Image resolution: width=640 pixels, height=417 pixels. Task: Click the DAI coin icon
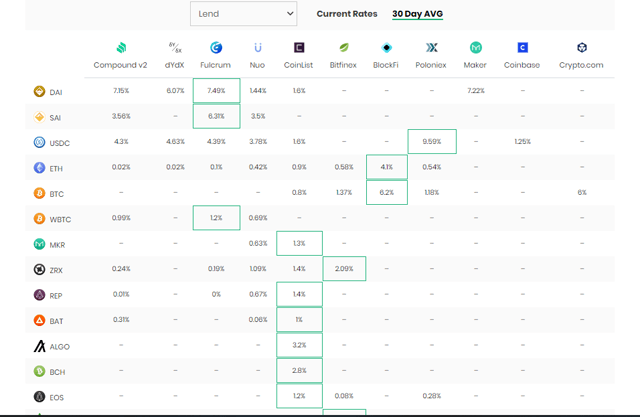[x=39, y=91]
